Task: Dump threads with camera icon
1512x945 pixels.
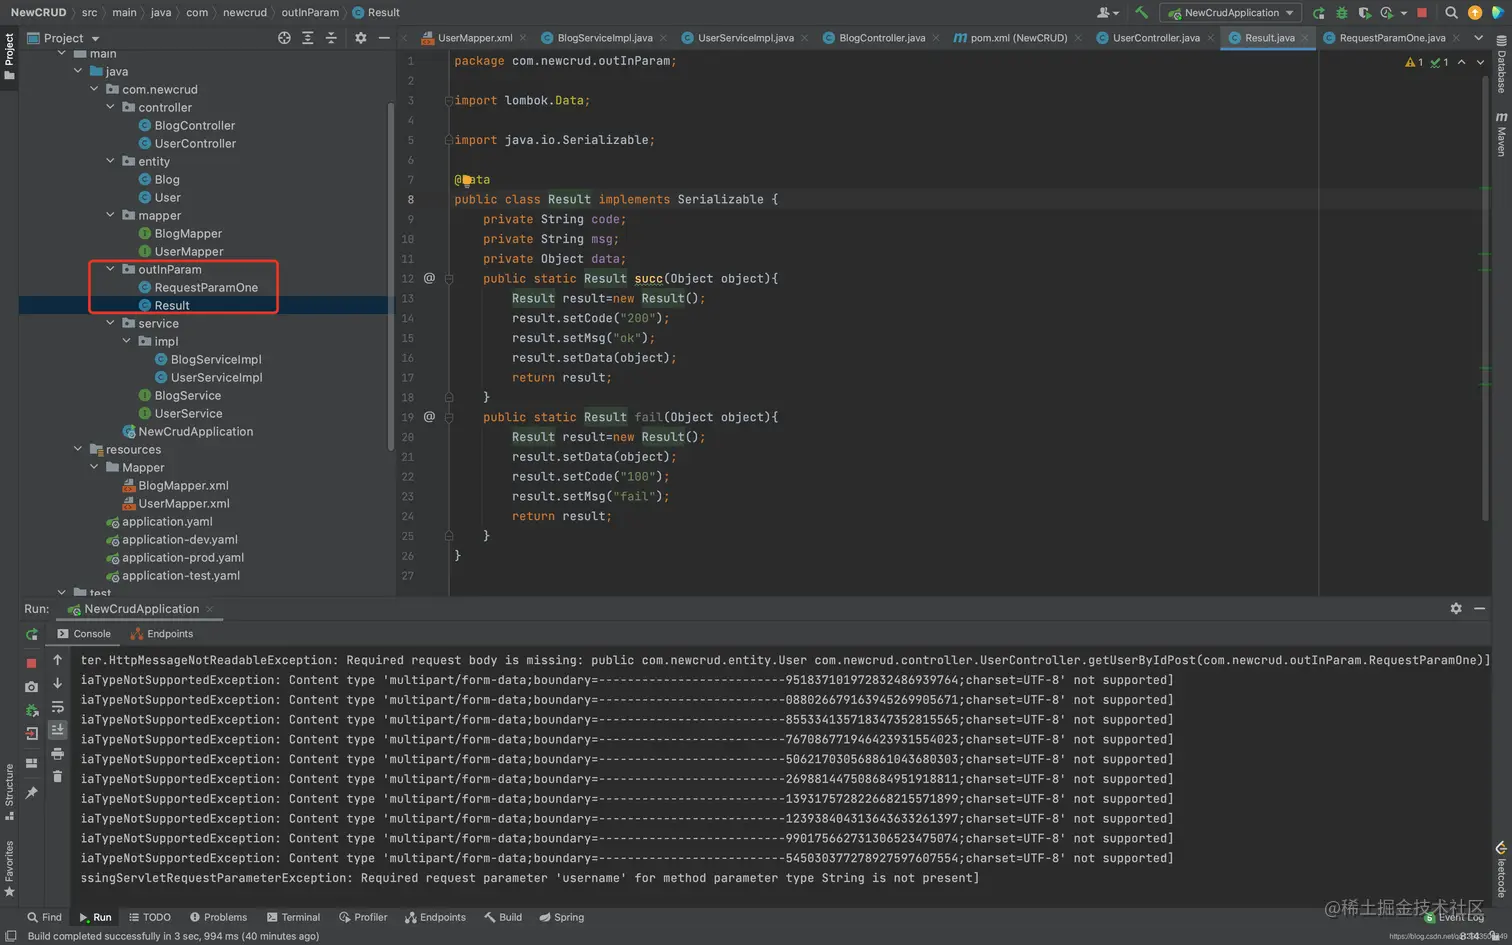Action: (x=31, y=687)
